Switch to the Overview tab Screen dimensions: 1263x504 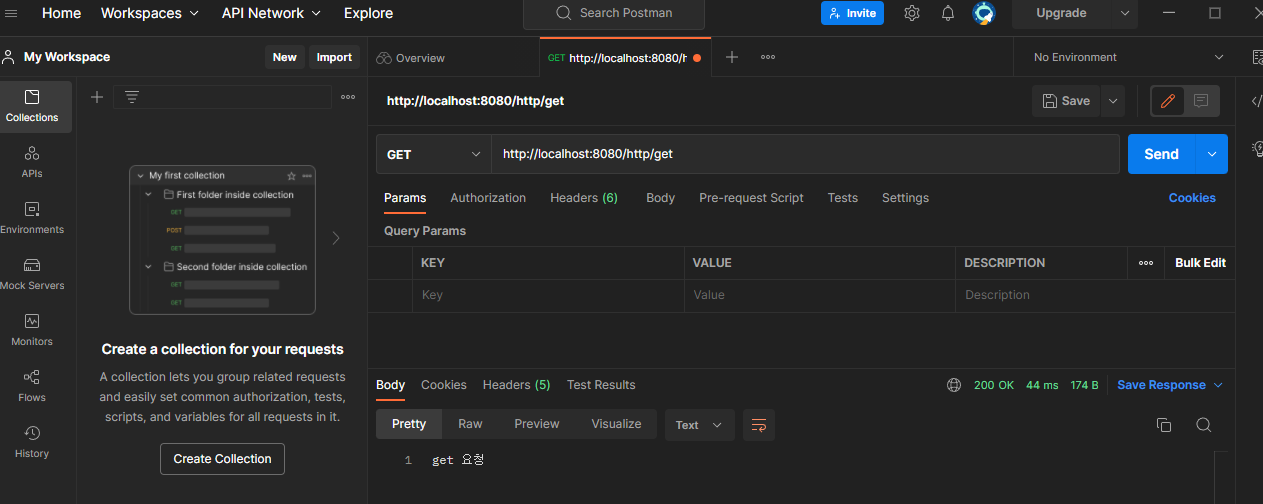(411, 58)
